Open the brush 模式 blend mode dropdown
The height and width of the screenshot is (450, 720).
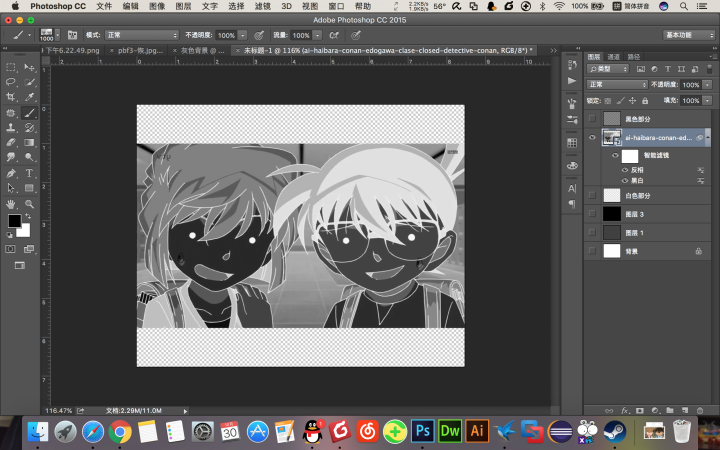coord(141,35)
